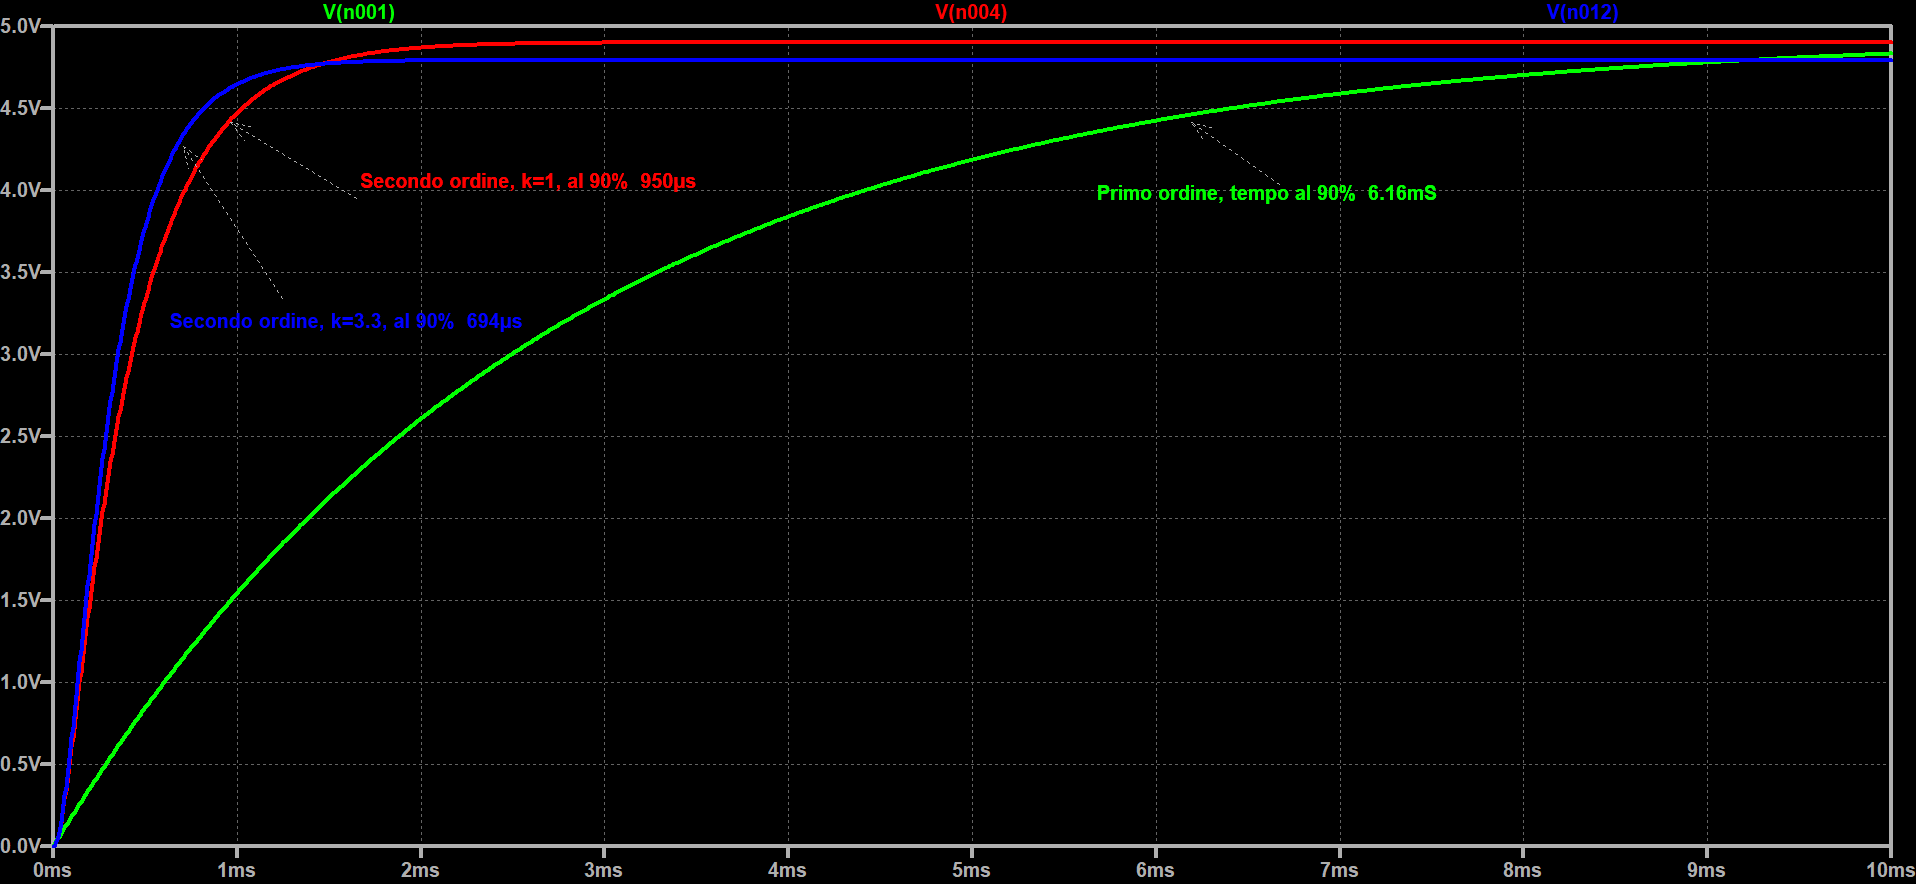Click the 10ms time axis label
Viewport: 1916px width, 884px height.
click(x=1889, y=870)
